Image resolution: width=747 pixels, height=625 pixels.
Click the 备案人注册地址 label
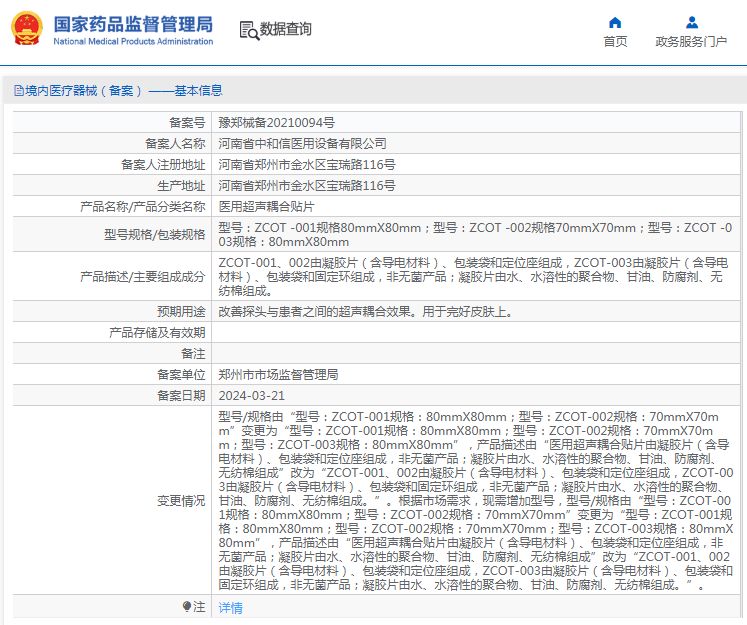163,164
